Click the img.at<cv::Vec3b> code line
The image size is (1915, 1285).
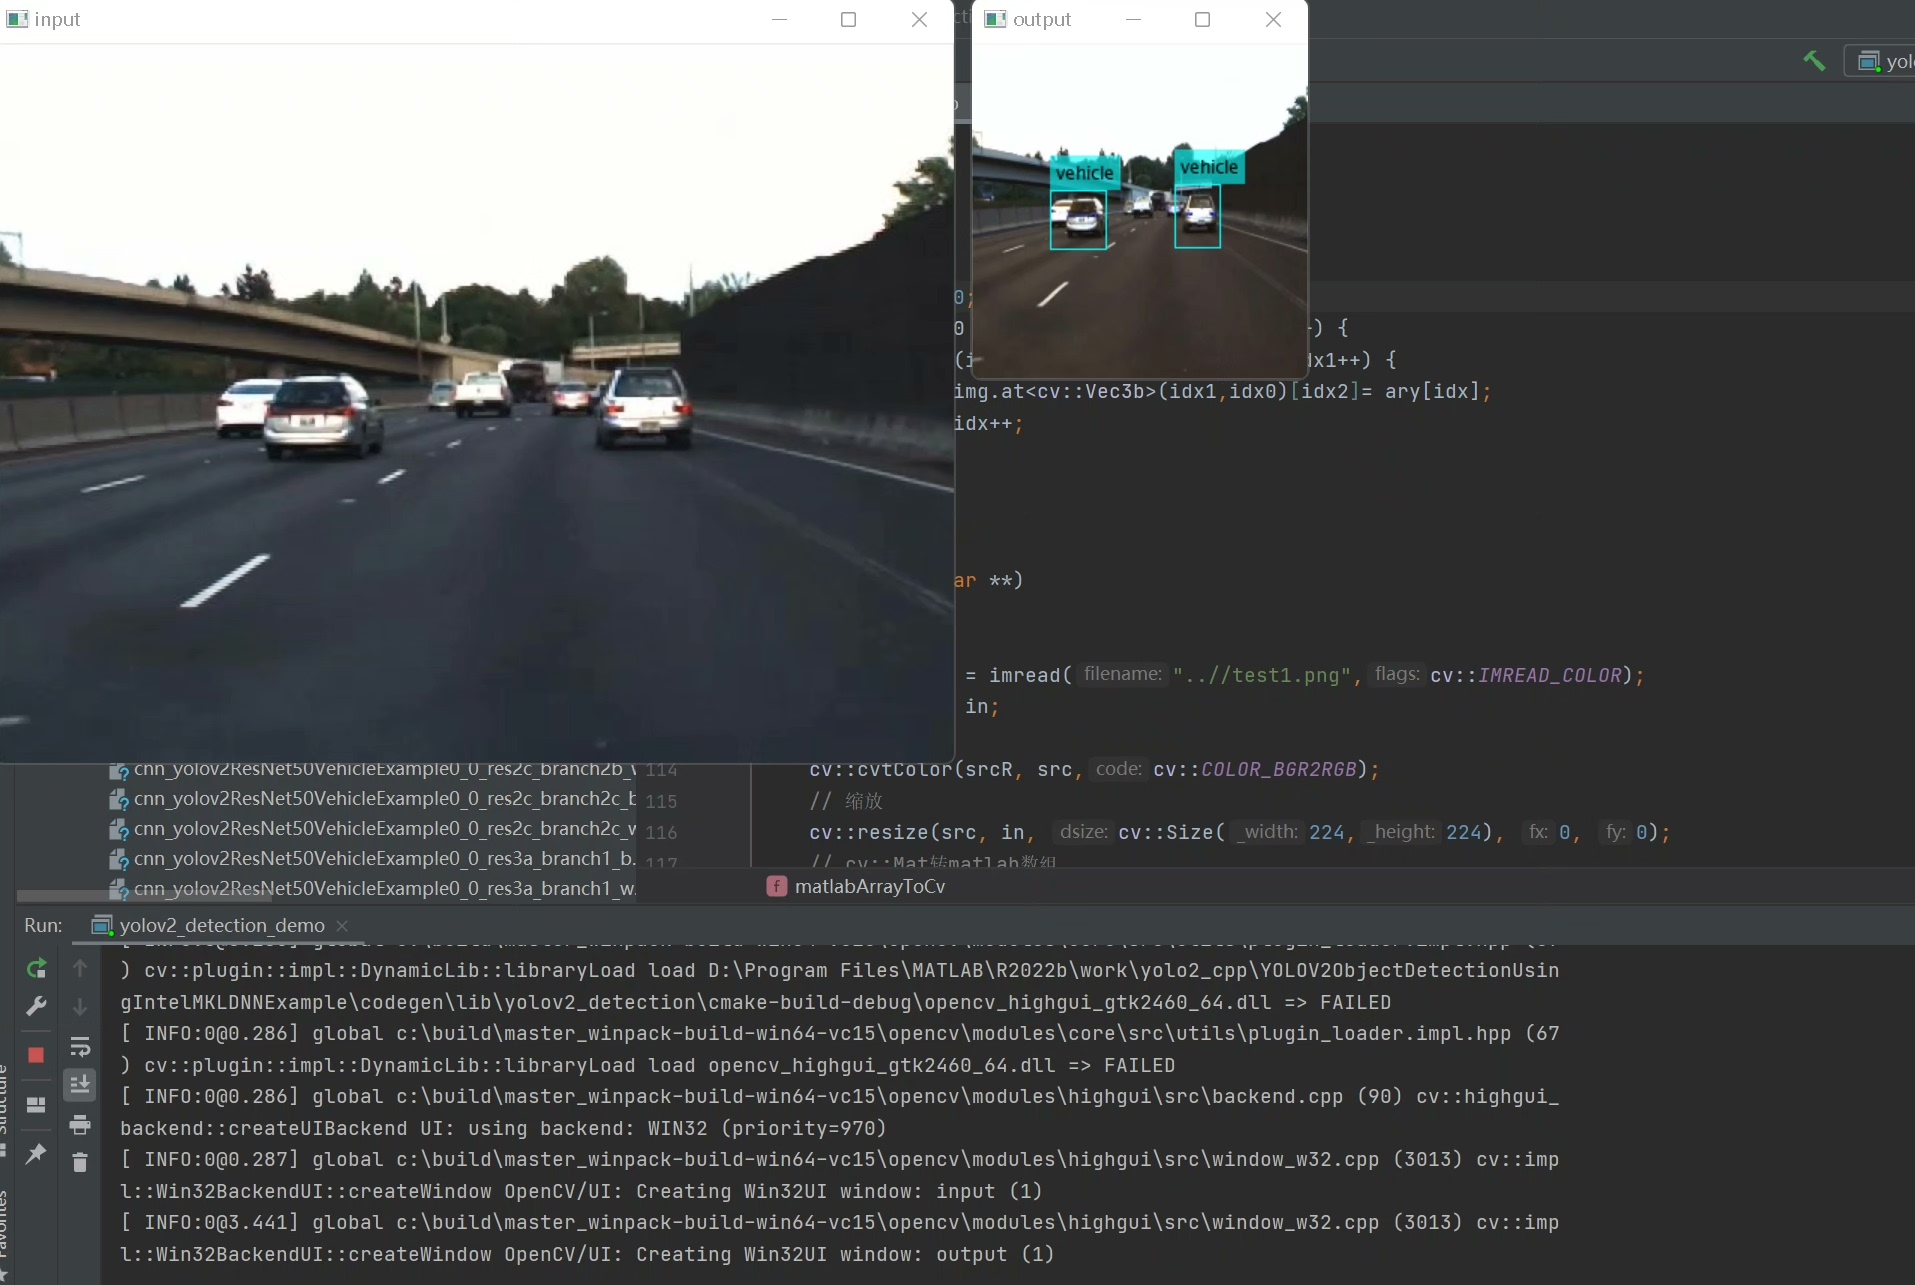1222,391
